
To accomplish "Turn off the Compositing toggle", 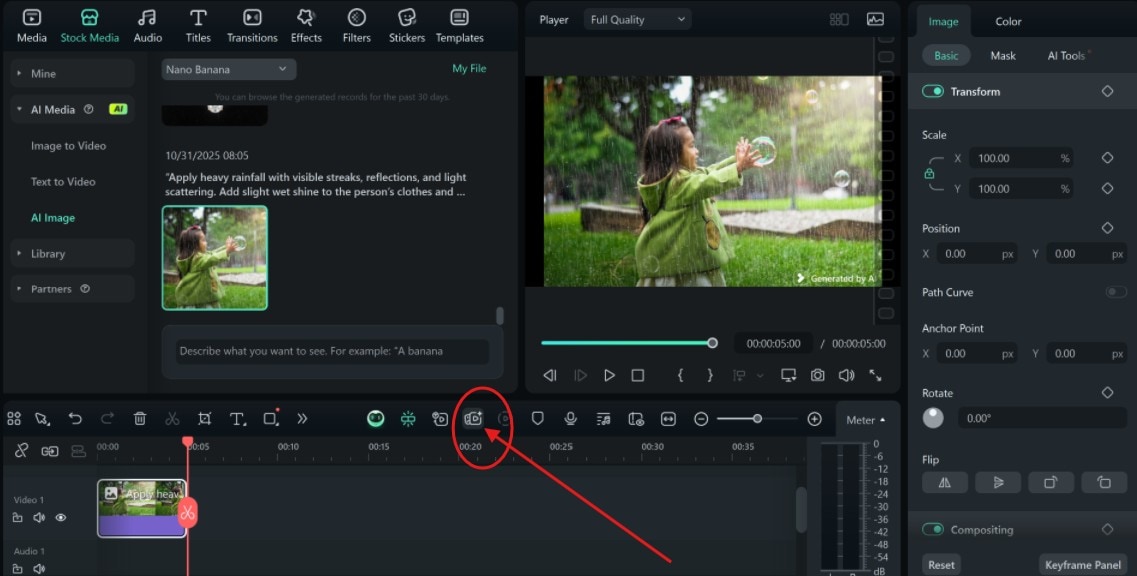I will coord(931,529).
